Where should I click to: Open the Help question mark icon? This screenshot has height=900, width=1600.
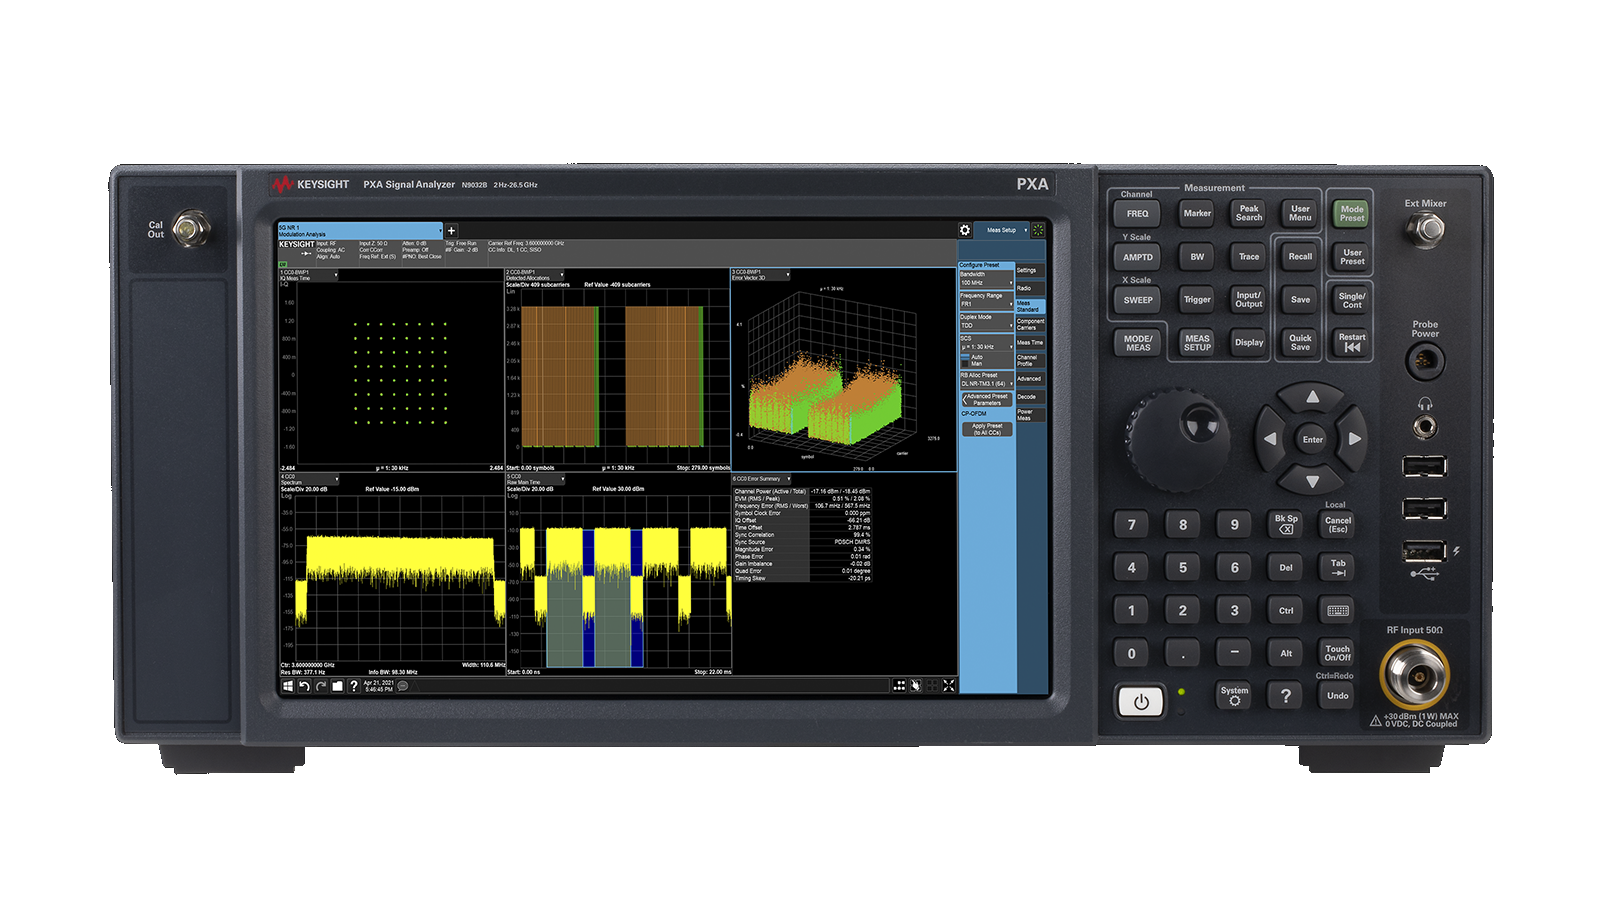tap(353, 686)
